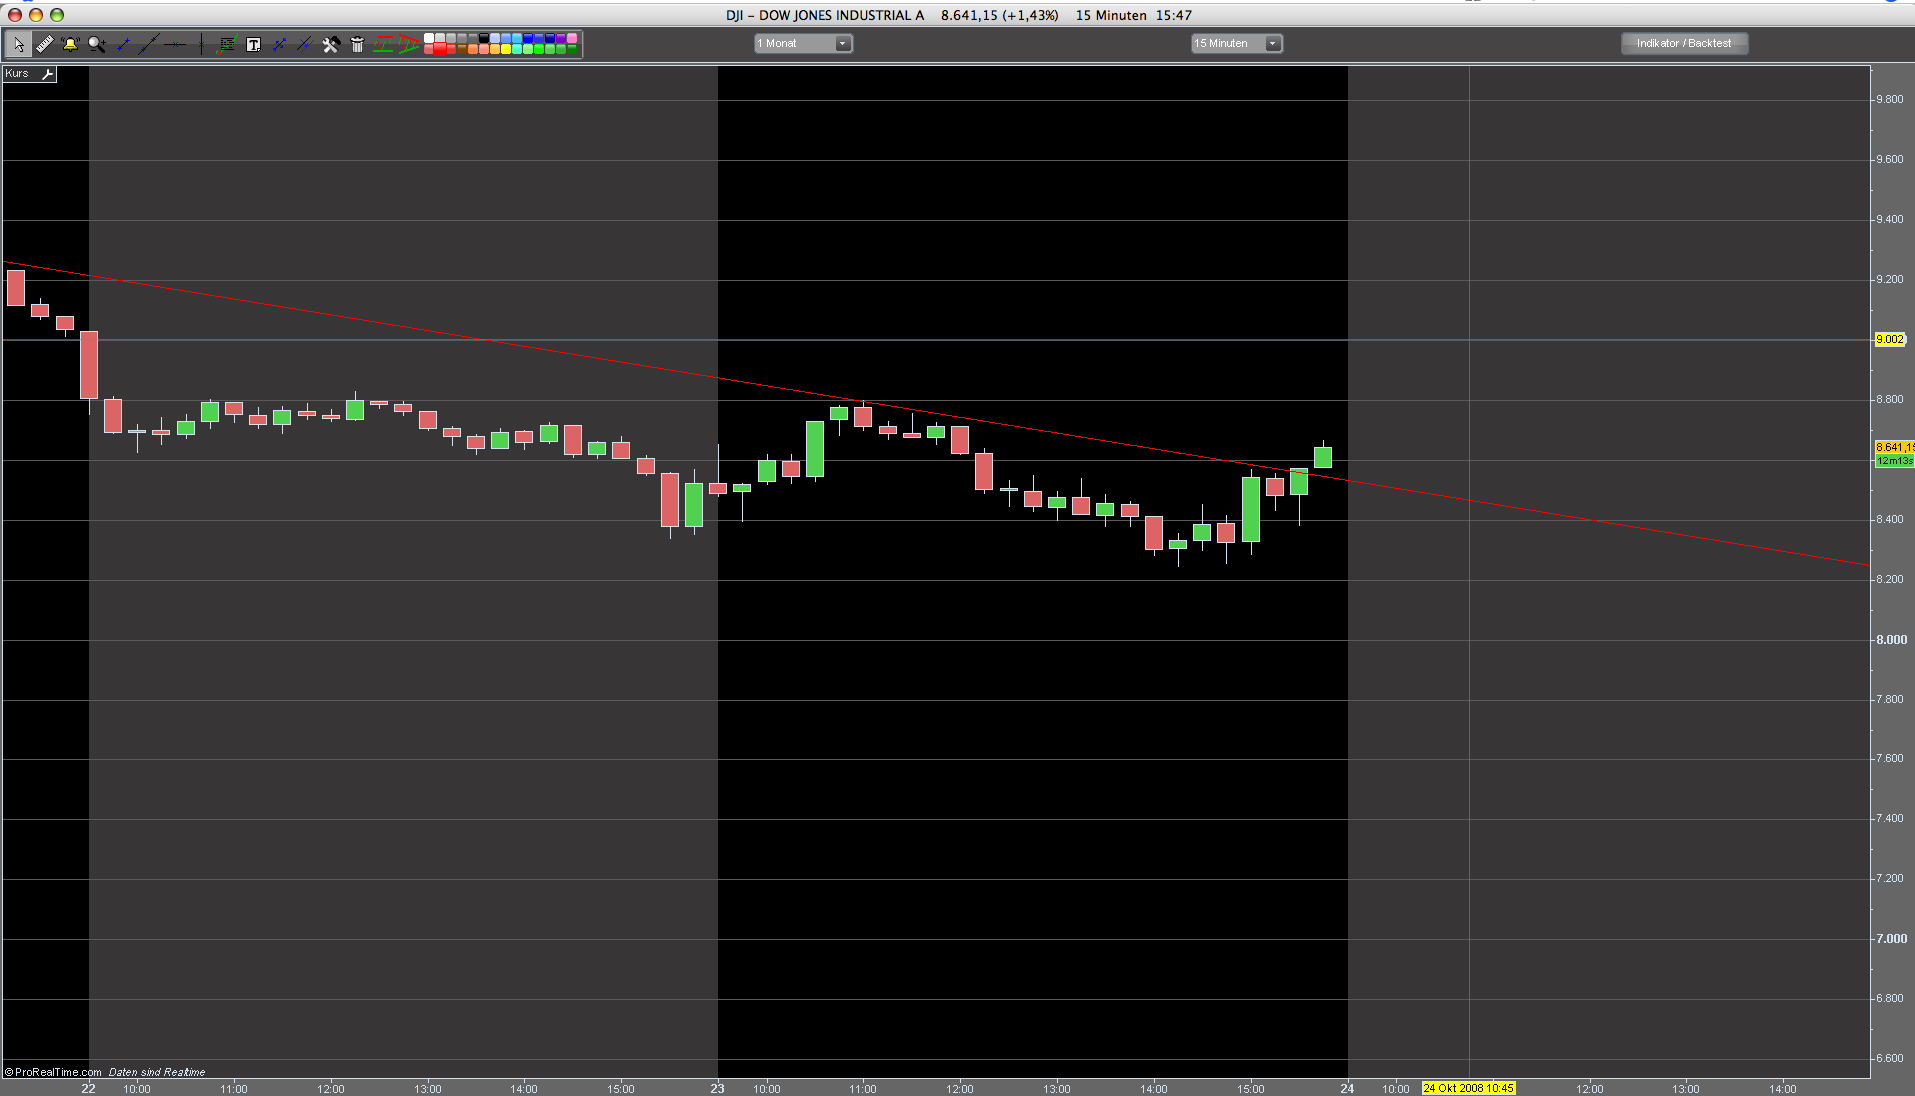Click the yellow 24 Okt 2008 10:45 date marker

click(1468, 1088)
